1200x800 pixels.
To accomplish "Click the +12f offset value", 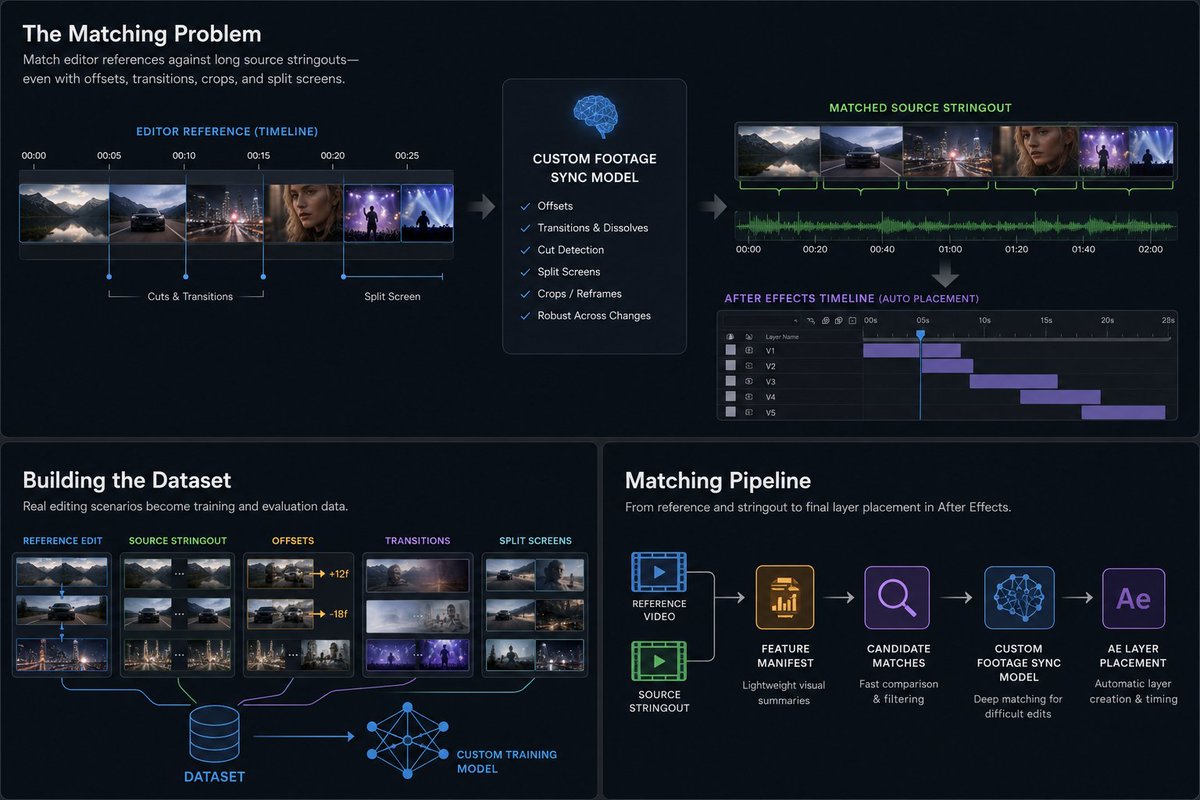I will click(337, 574).
